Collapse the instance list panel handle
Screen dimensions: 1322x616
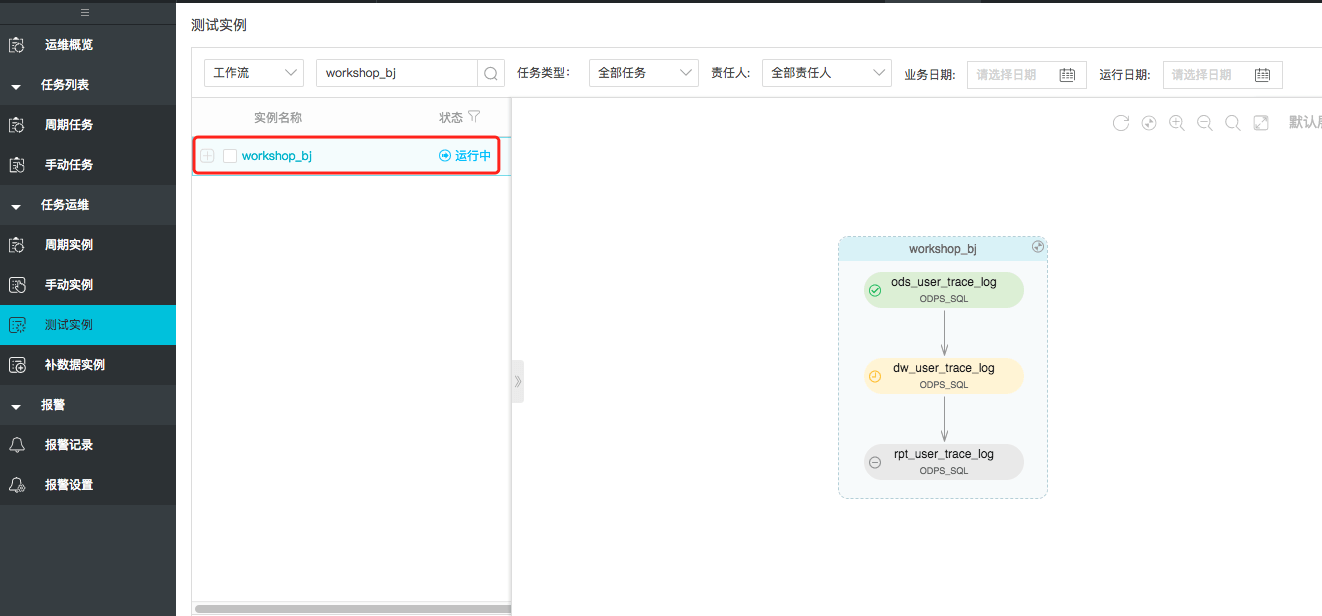pos(517,381)
